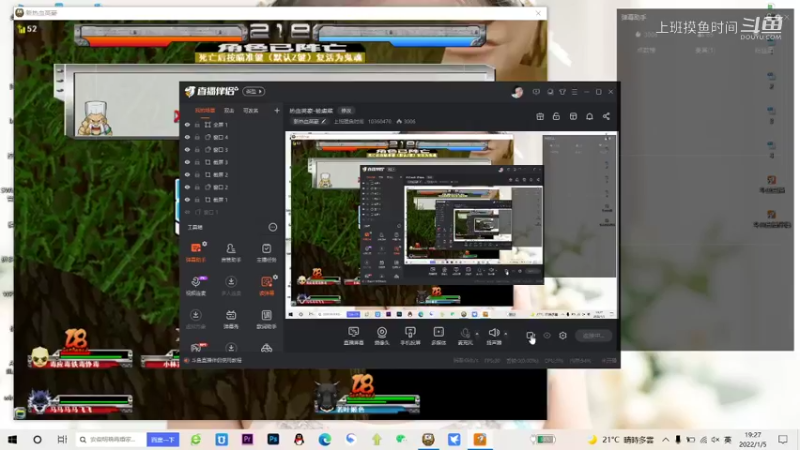Toggle the lock on the 全屏 1 source
The height and width of the screenshot is (450, 800).
click(197, 124)
